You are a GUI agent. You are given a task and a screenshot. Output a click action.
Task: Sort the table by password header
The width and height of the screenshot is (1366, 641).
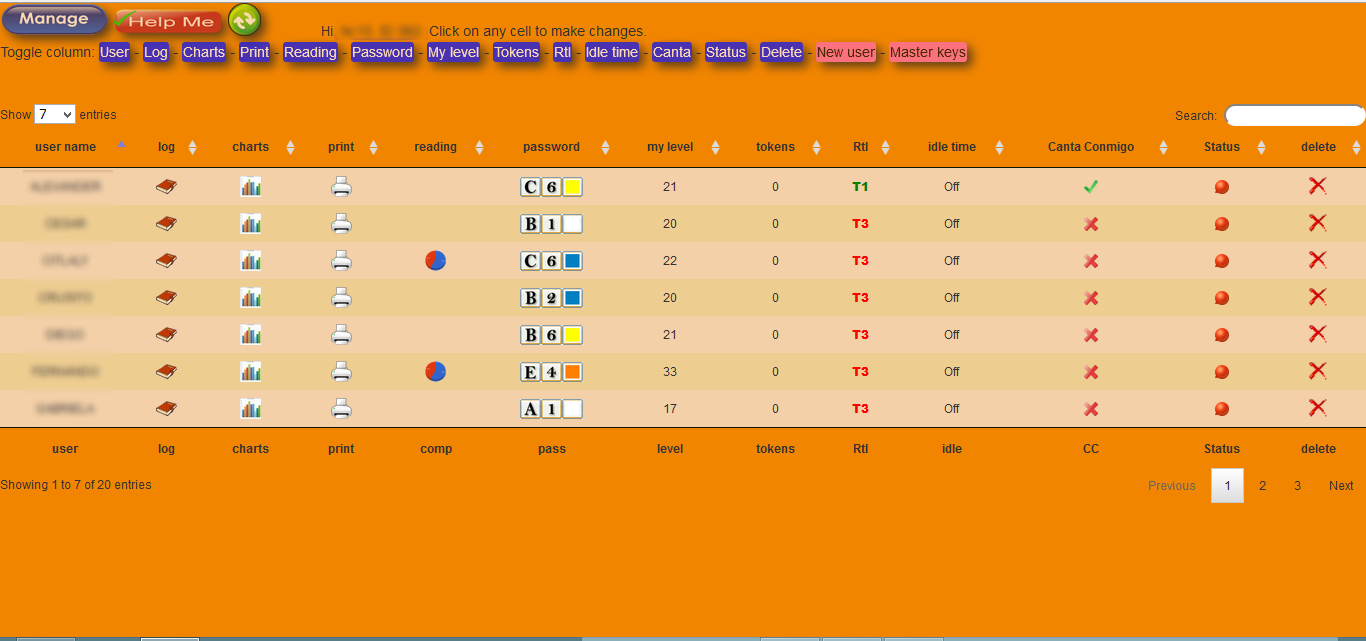pos(551,147)
